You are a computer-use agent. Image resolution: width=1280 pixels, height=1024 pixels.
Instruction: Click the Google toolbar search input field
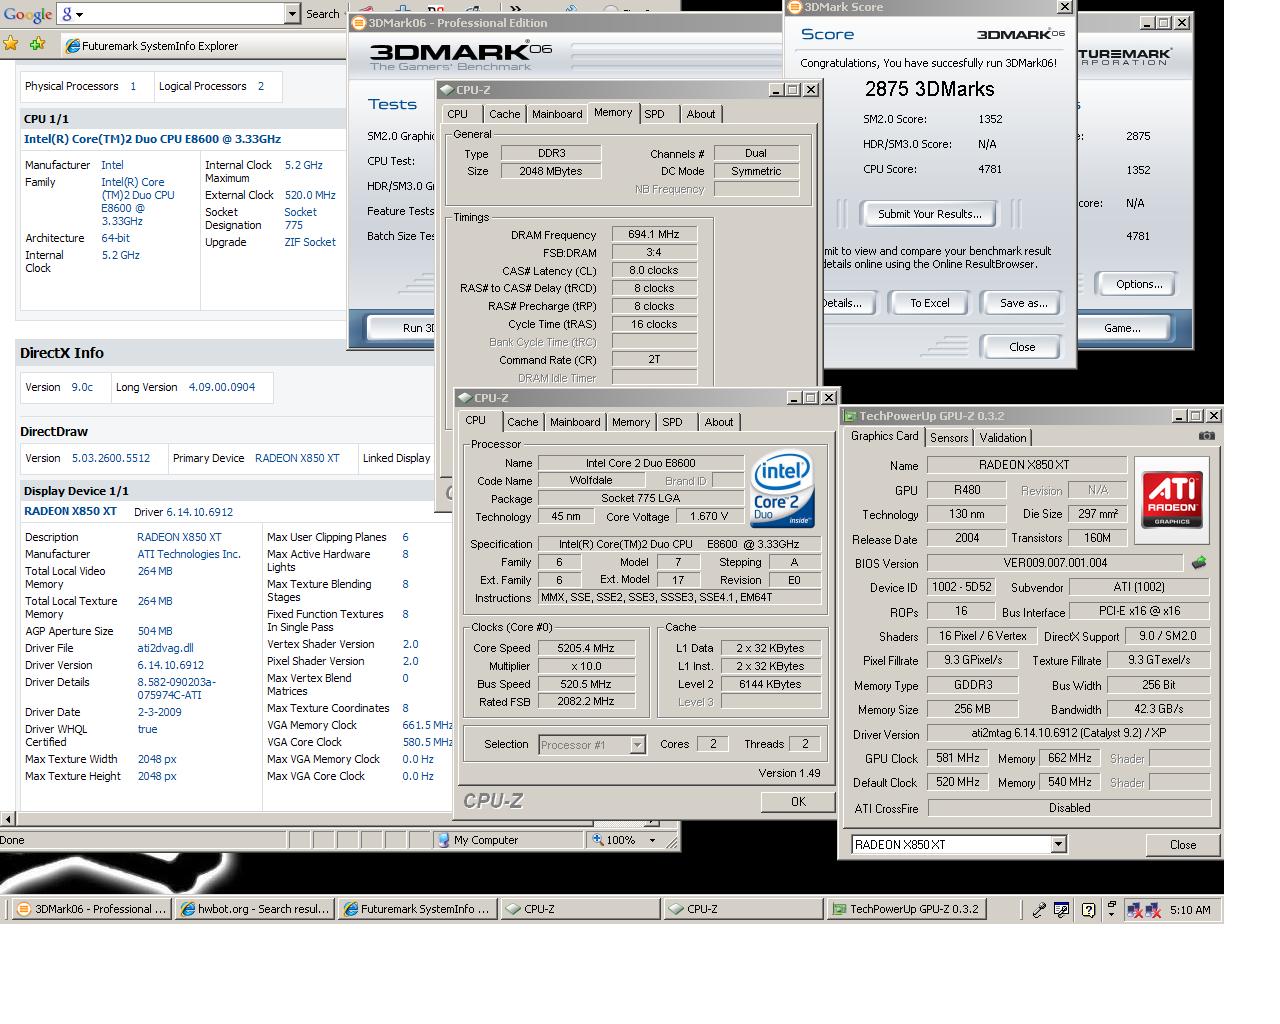(185, 14)
